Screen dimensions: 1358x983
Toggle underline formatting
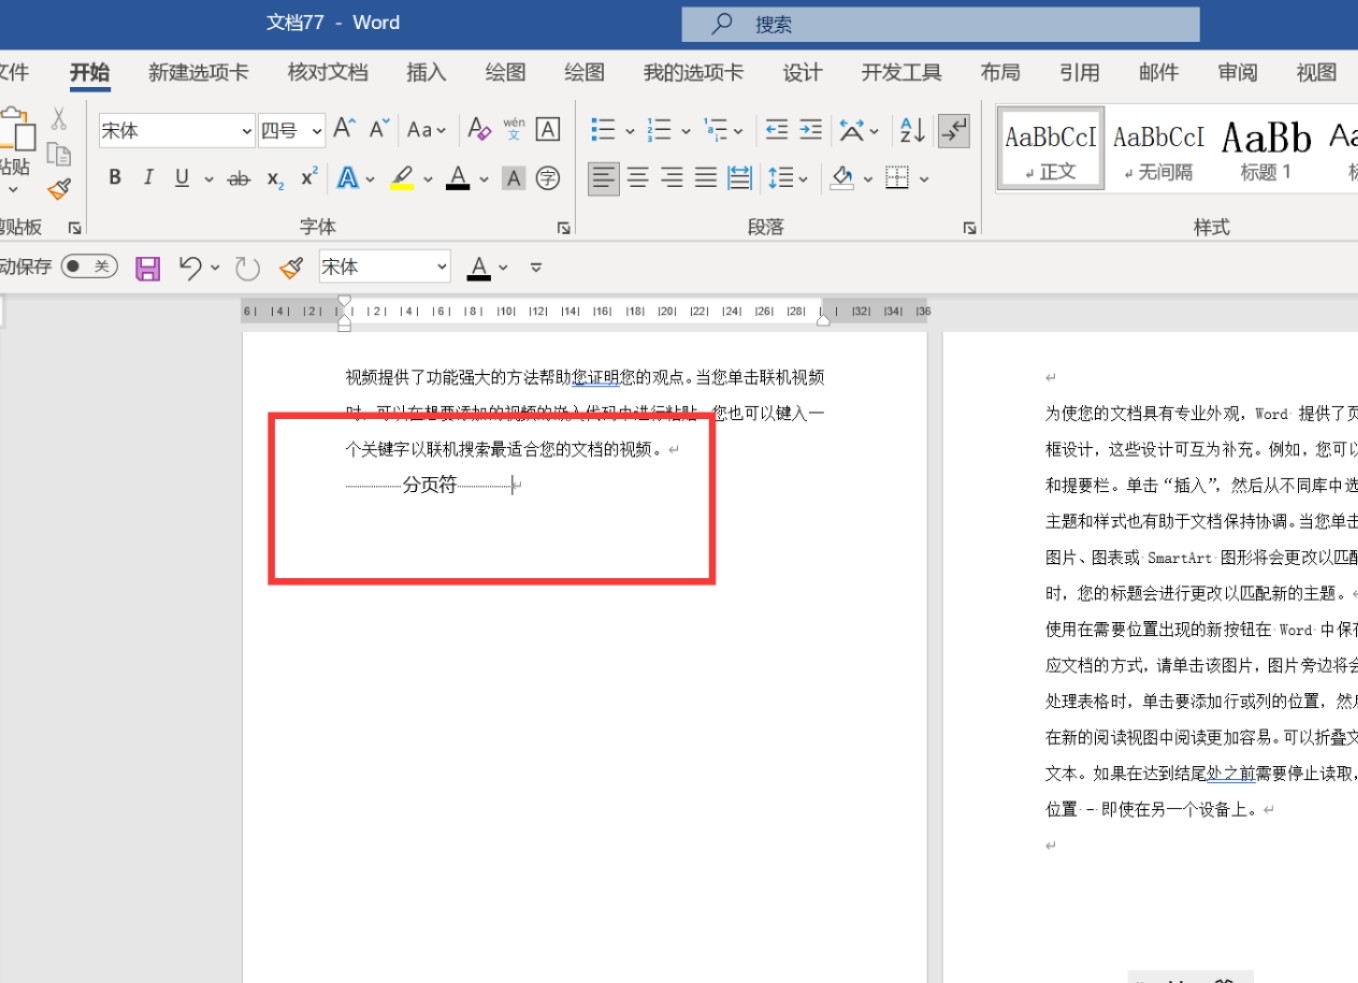(182, 178)
